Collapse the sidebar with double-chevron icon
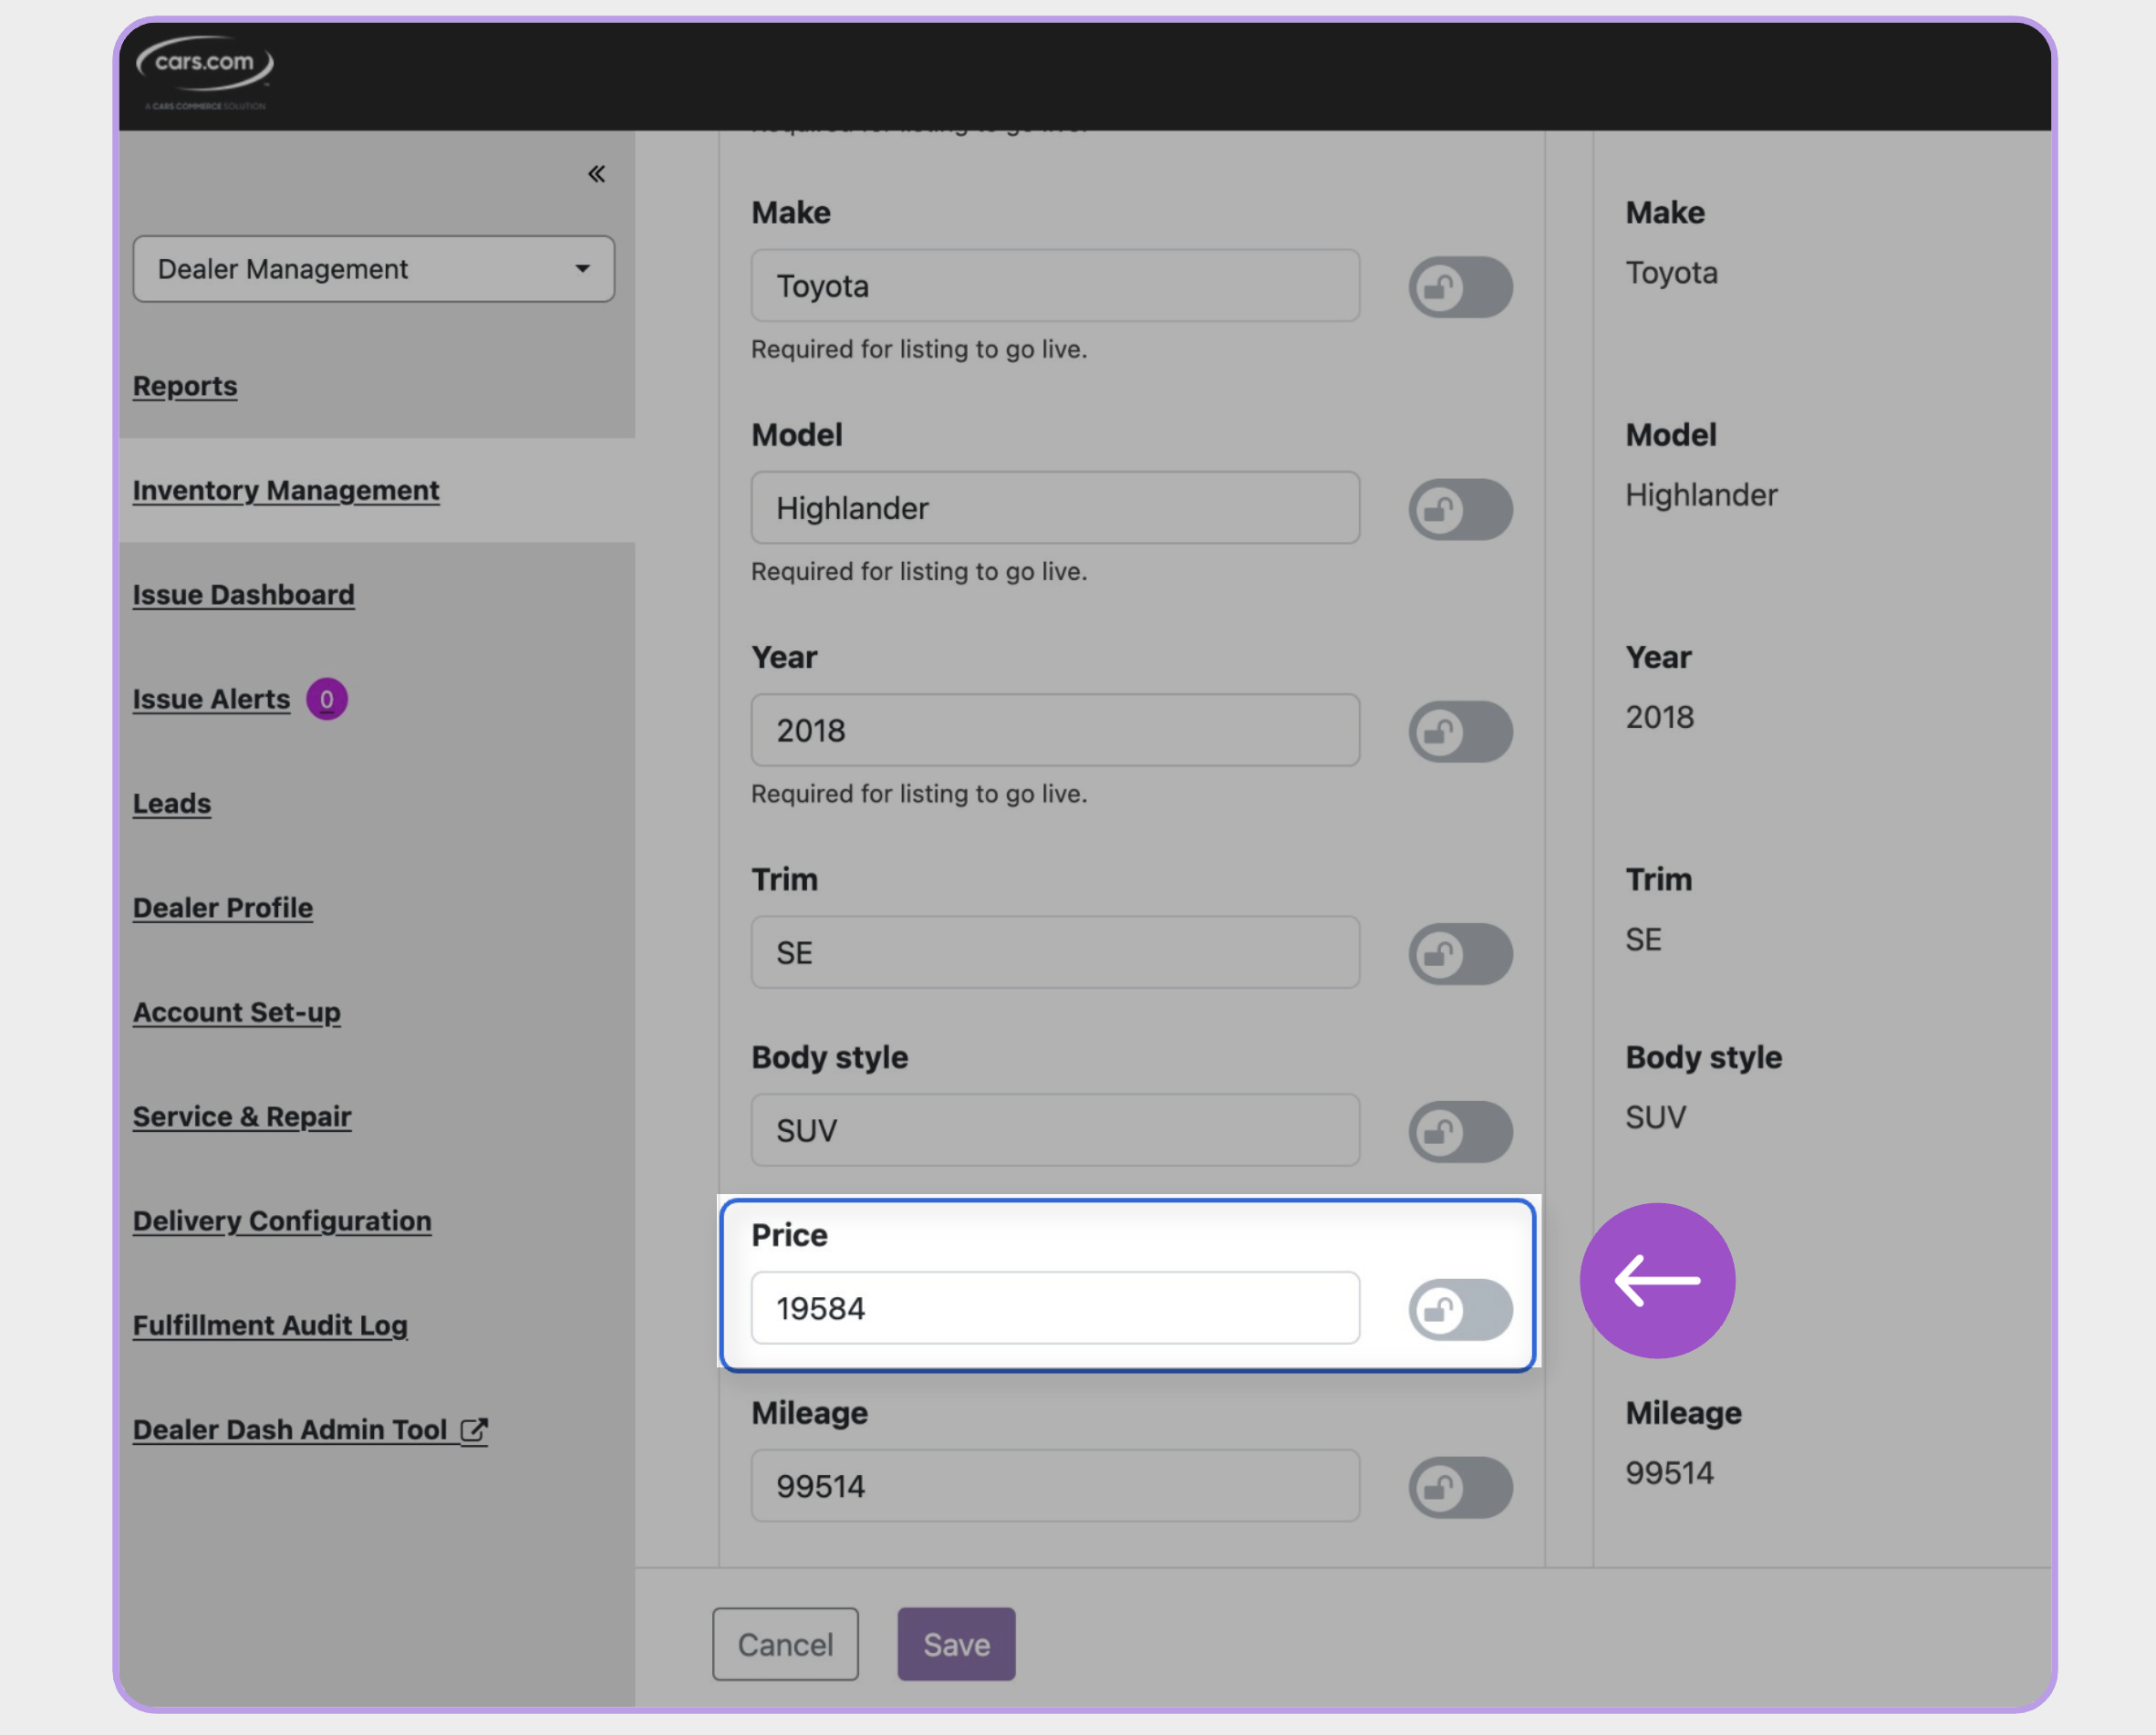Viewport: 2156px width, 1735px height. 596,174
